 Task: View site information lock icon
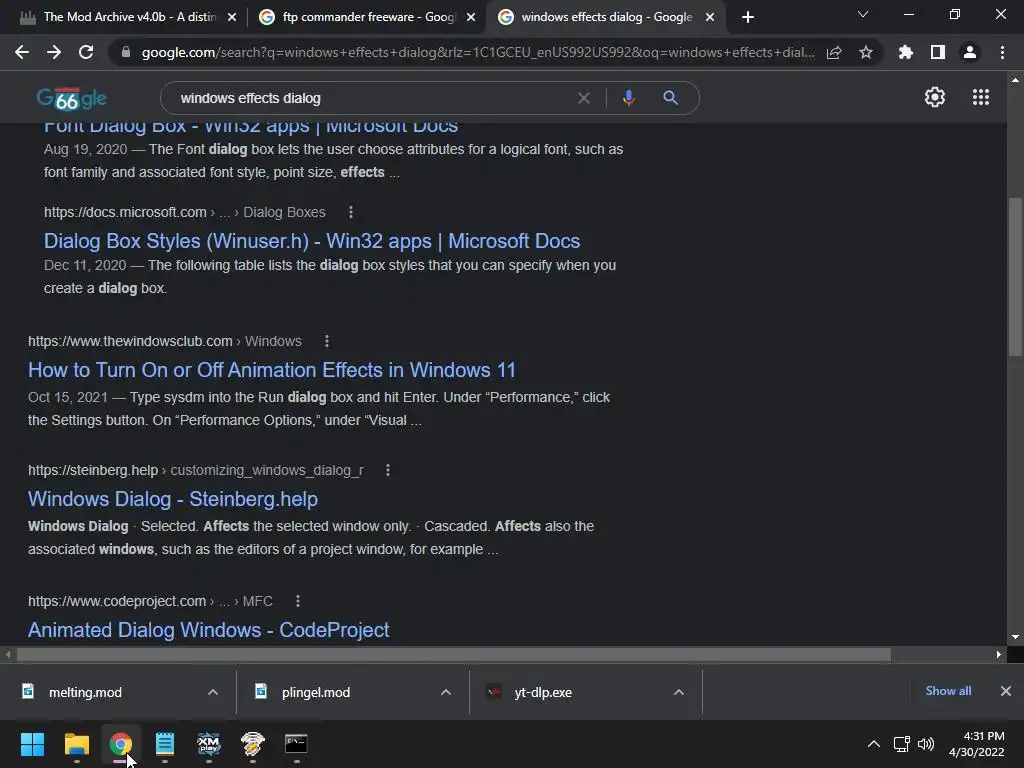[126, 52]
